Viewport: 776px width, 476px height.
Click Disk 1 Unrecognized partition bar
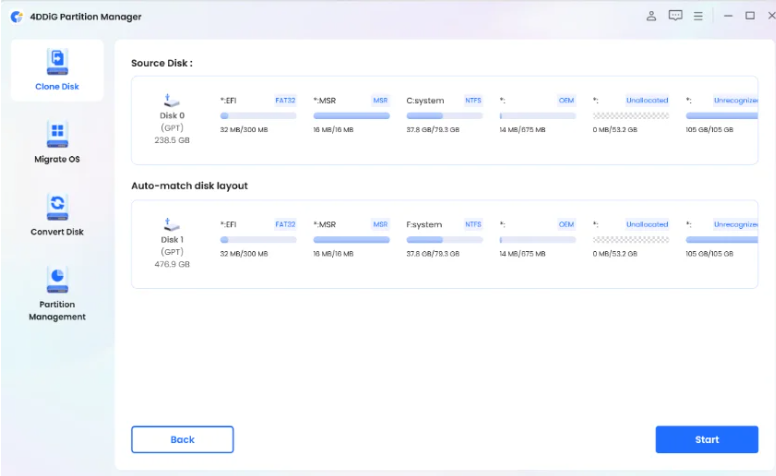(722, 240)
